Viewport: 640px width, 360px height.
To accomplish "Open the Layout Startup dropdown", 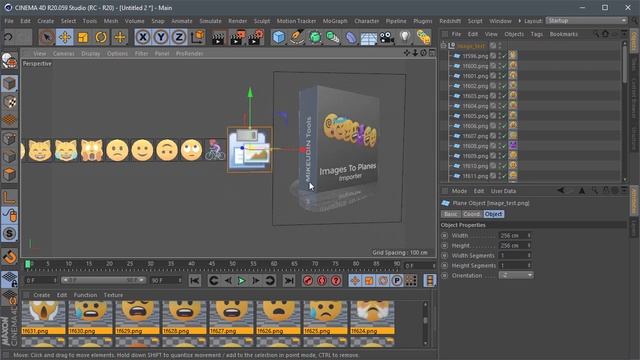I will click(587, 20).
